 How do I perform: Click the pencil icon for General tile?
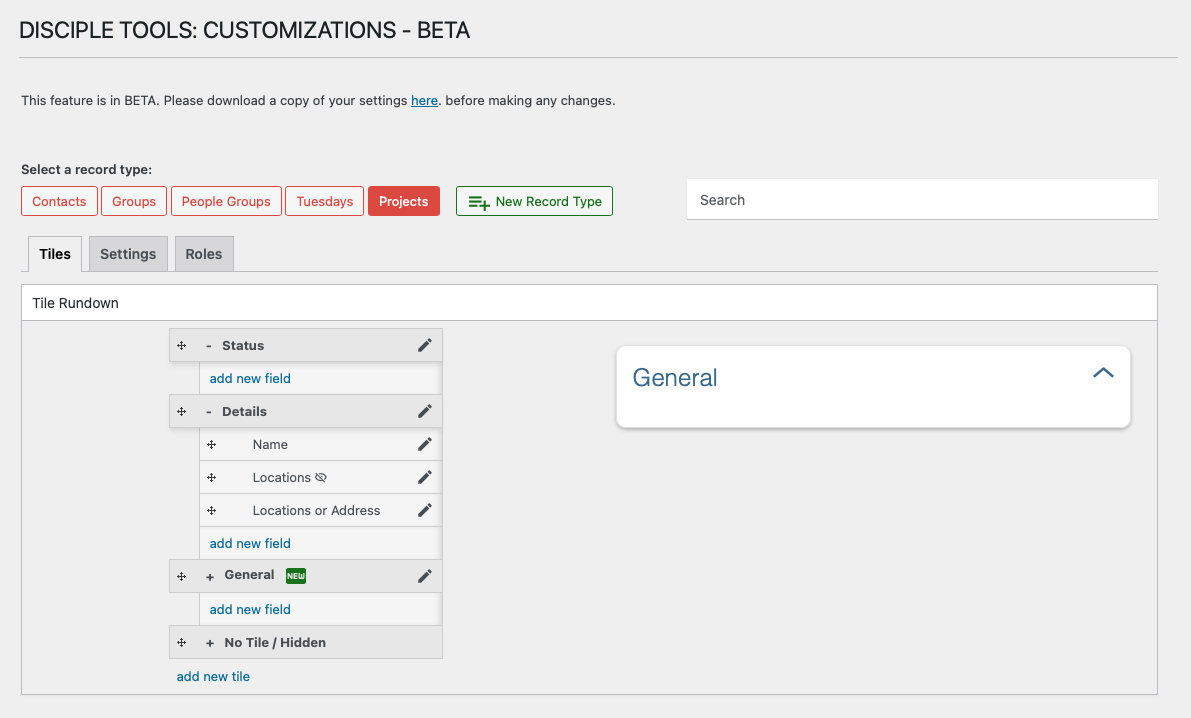(x=425, y=576)
